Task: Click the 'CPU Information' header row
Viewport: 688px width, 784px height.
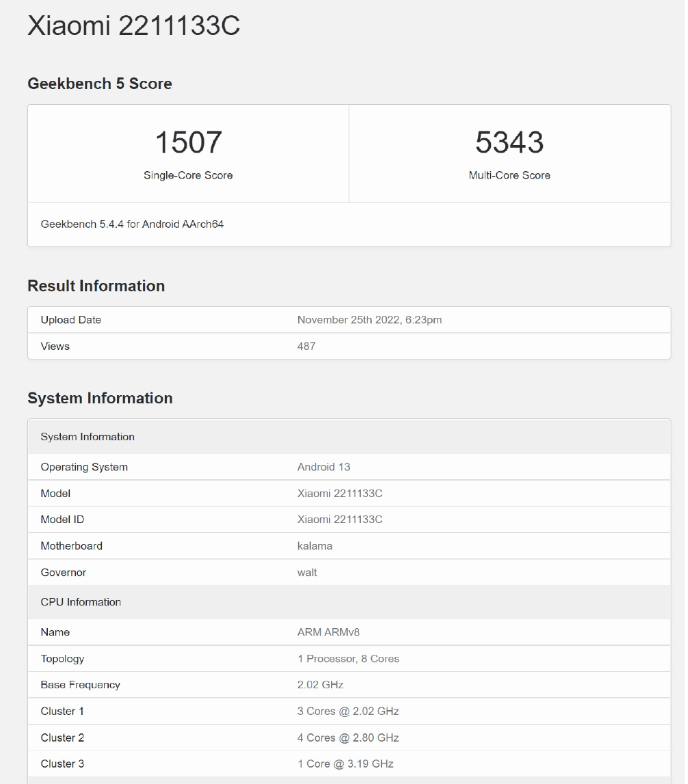Action: pos(349,602)
